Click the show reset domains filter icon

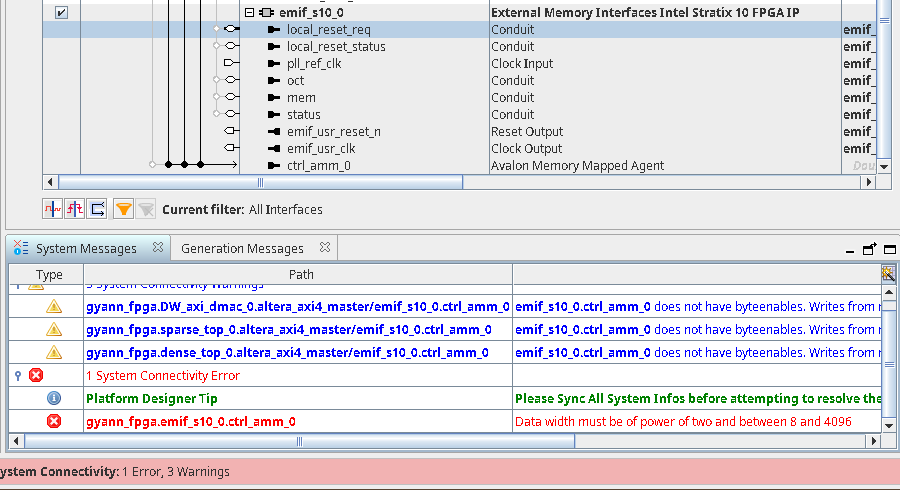pos(75,209)
